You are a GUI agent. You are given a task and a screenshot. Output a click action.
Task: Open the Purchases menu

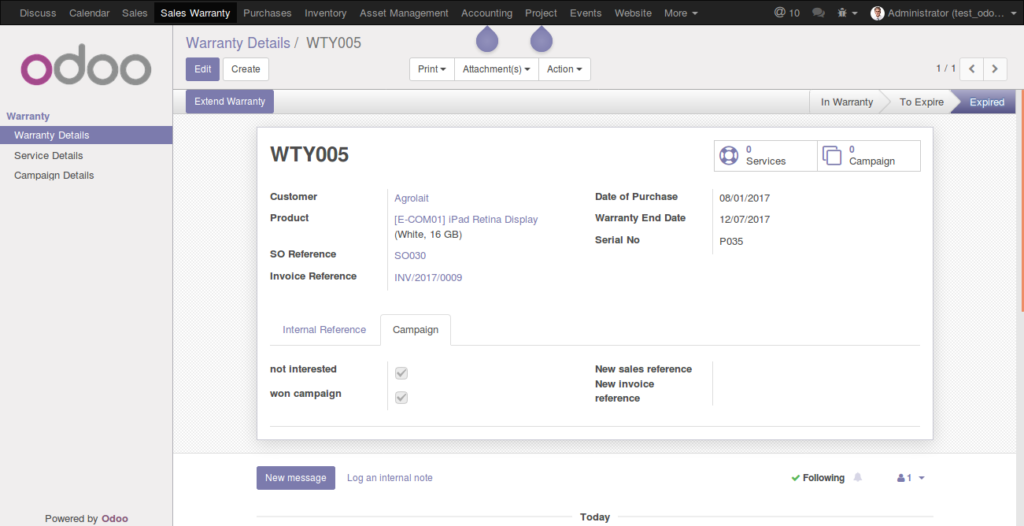pos(267,12)
